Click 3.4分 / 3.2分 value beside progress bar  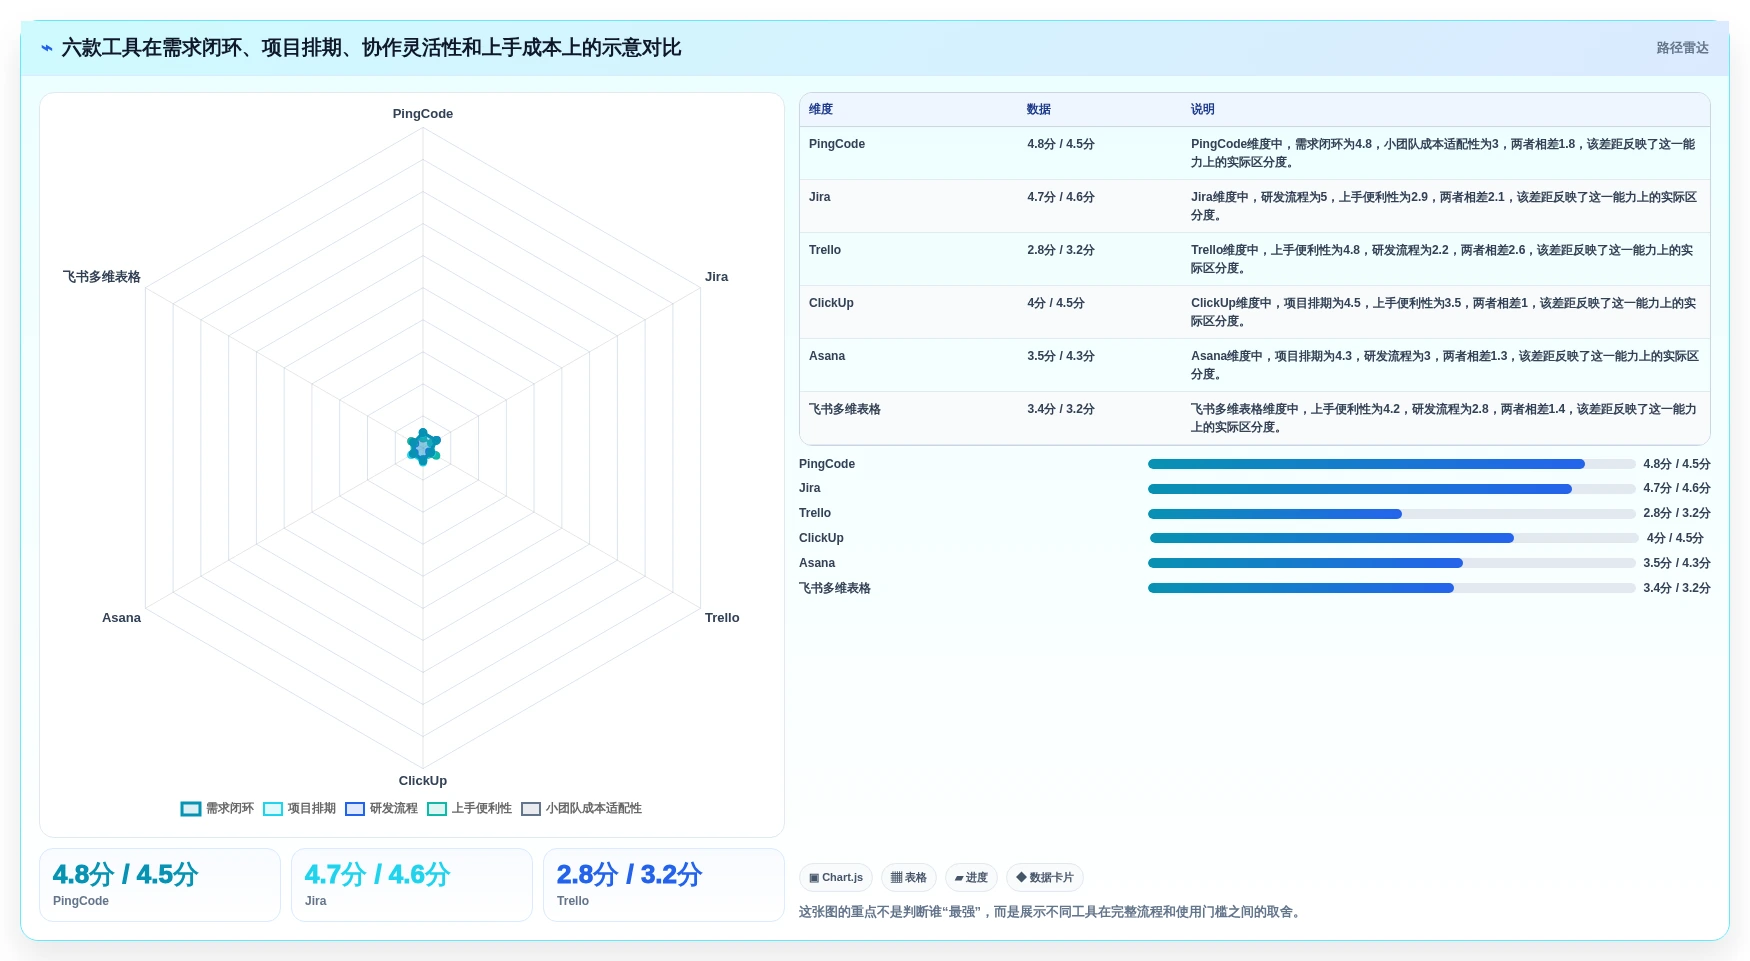[x=1677, y=588]
